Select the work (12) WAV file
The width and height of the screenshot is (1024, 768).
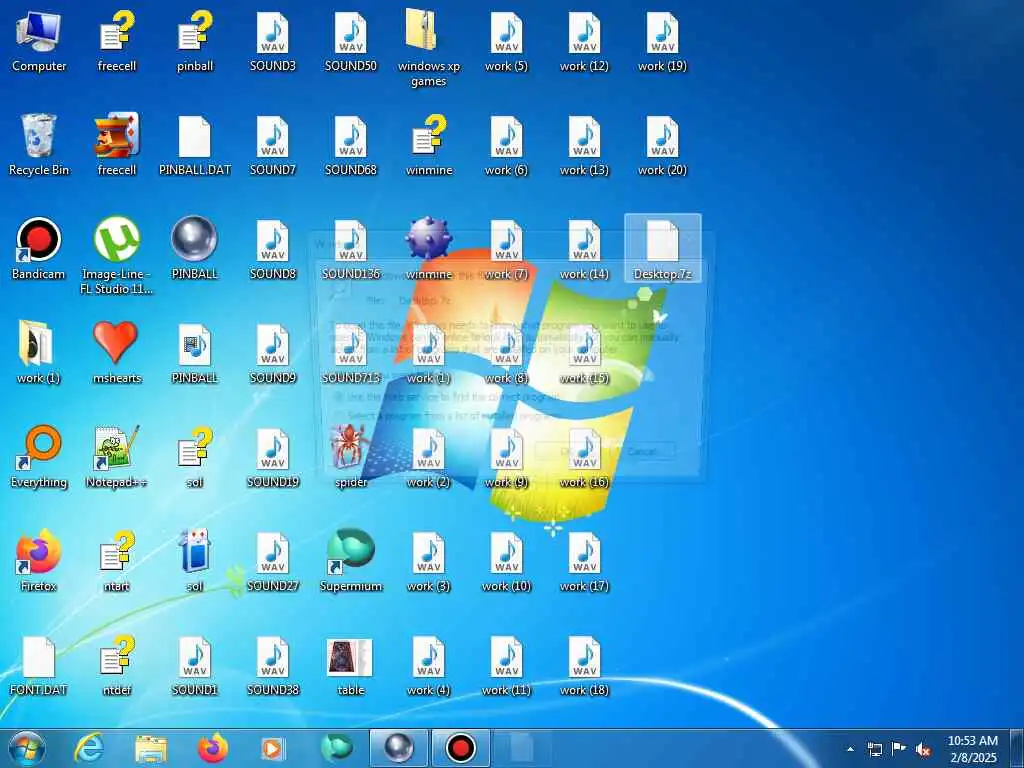pos(584,42)
